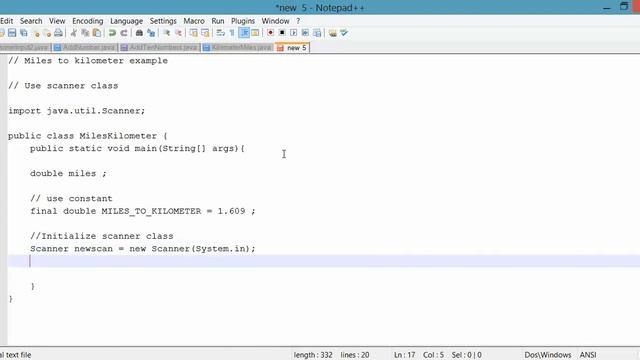Image resolution: width=640 pixels, height=360 pixels.
Task: Open Find with the binoculars icon
Action: point(139,33)
